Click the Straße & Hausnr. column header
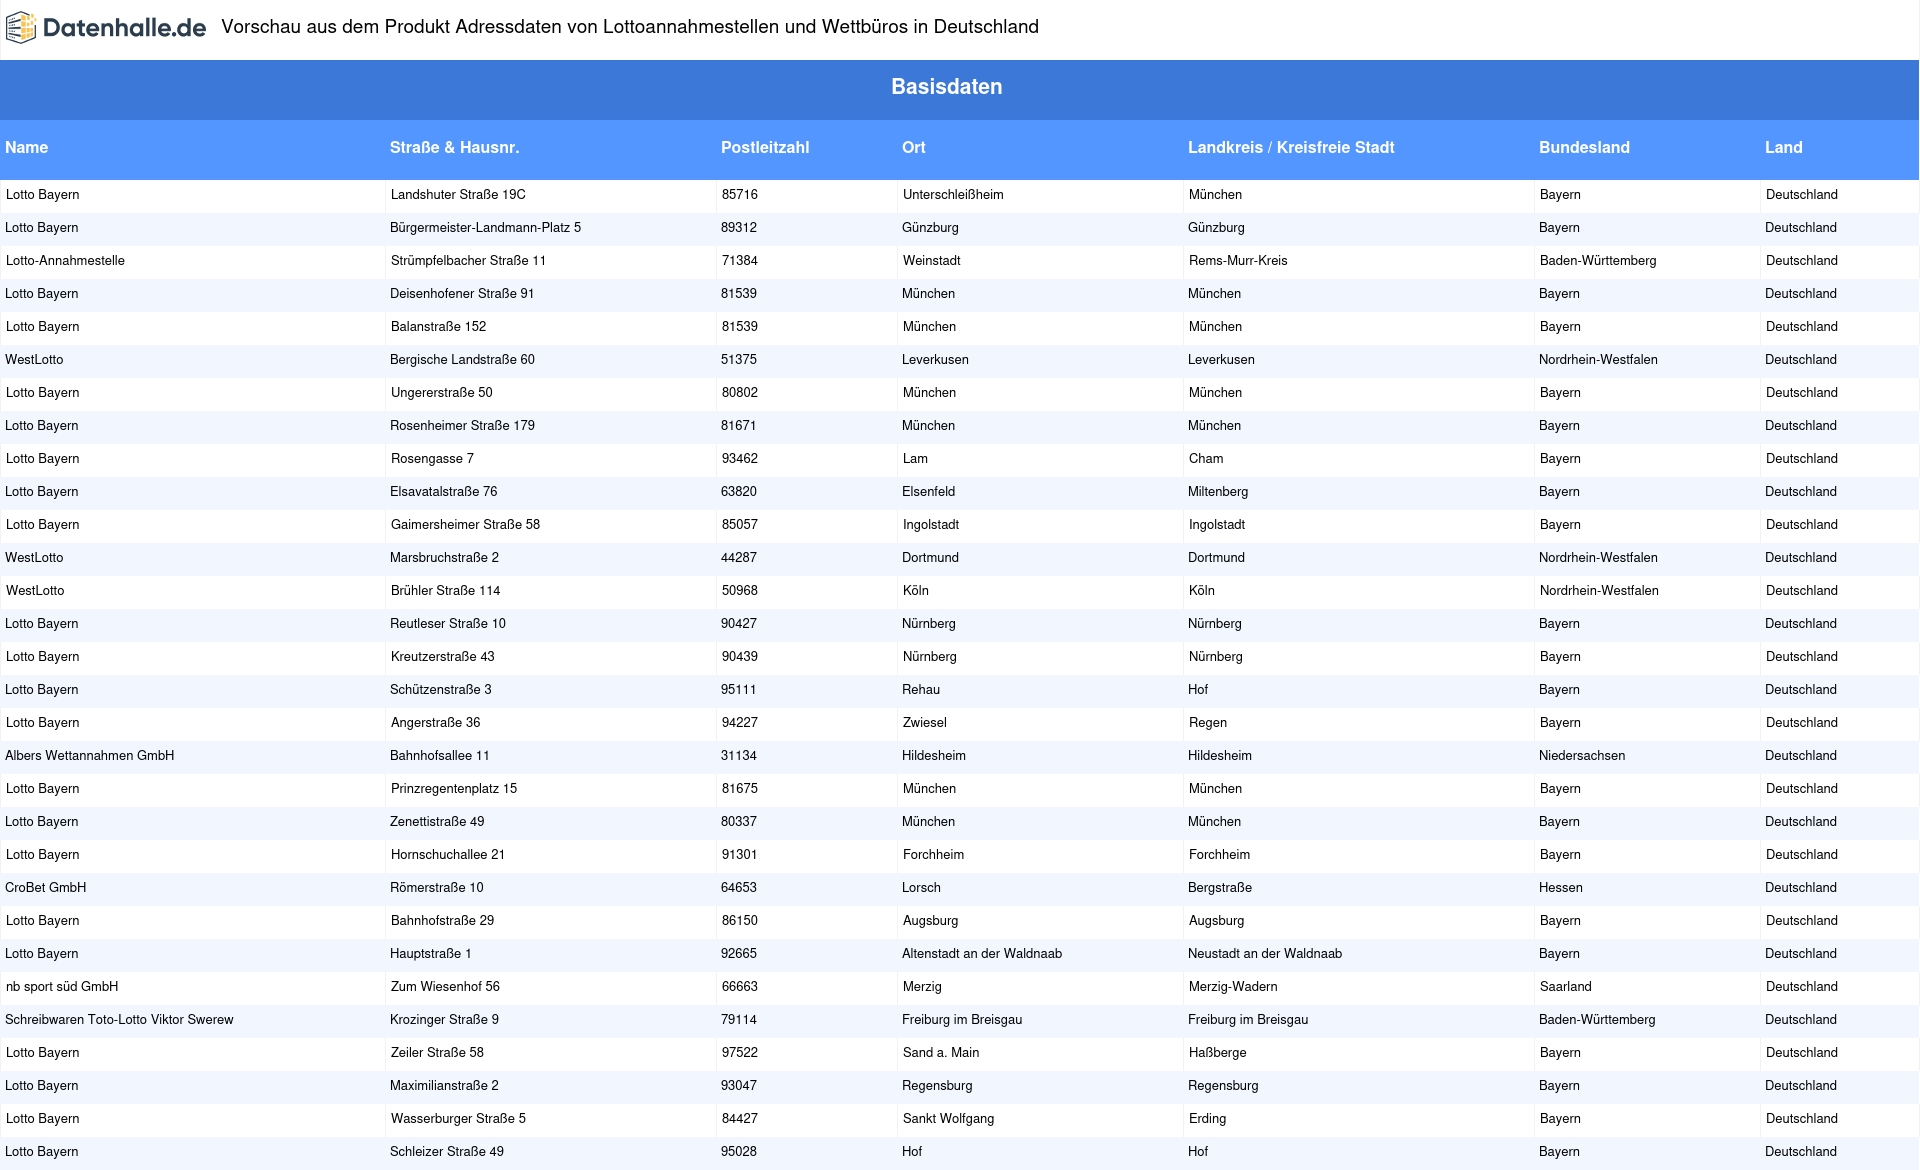The image size is (1920, 1170). 454,148
